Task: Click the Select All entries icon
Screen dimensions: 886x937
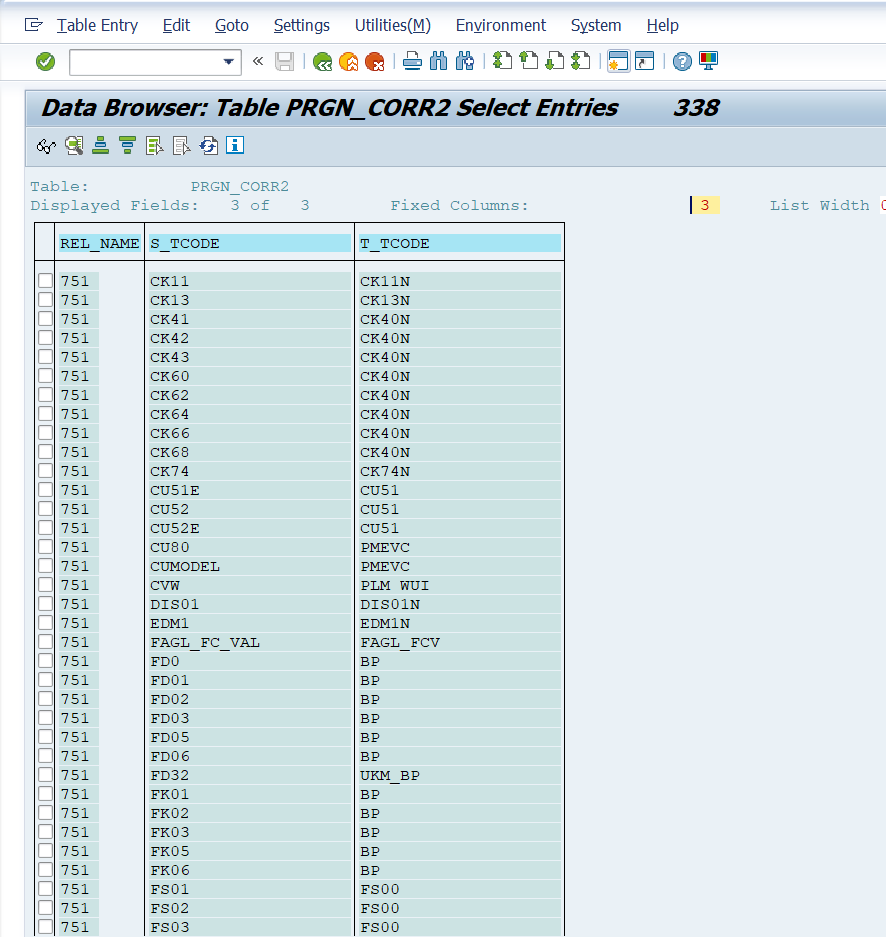Action: click(154, 145)
